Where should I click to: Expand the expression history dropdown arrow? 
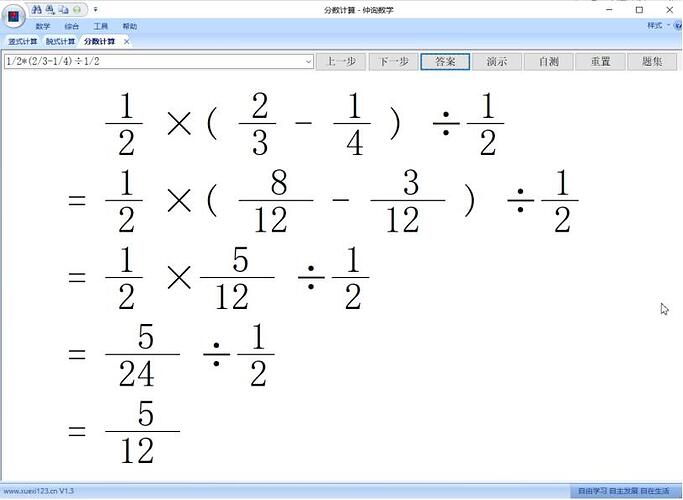pos(309,61)
